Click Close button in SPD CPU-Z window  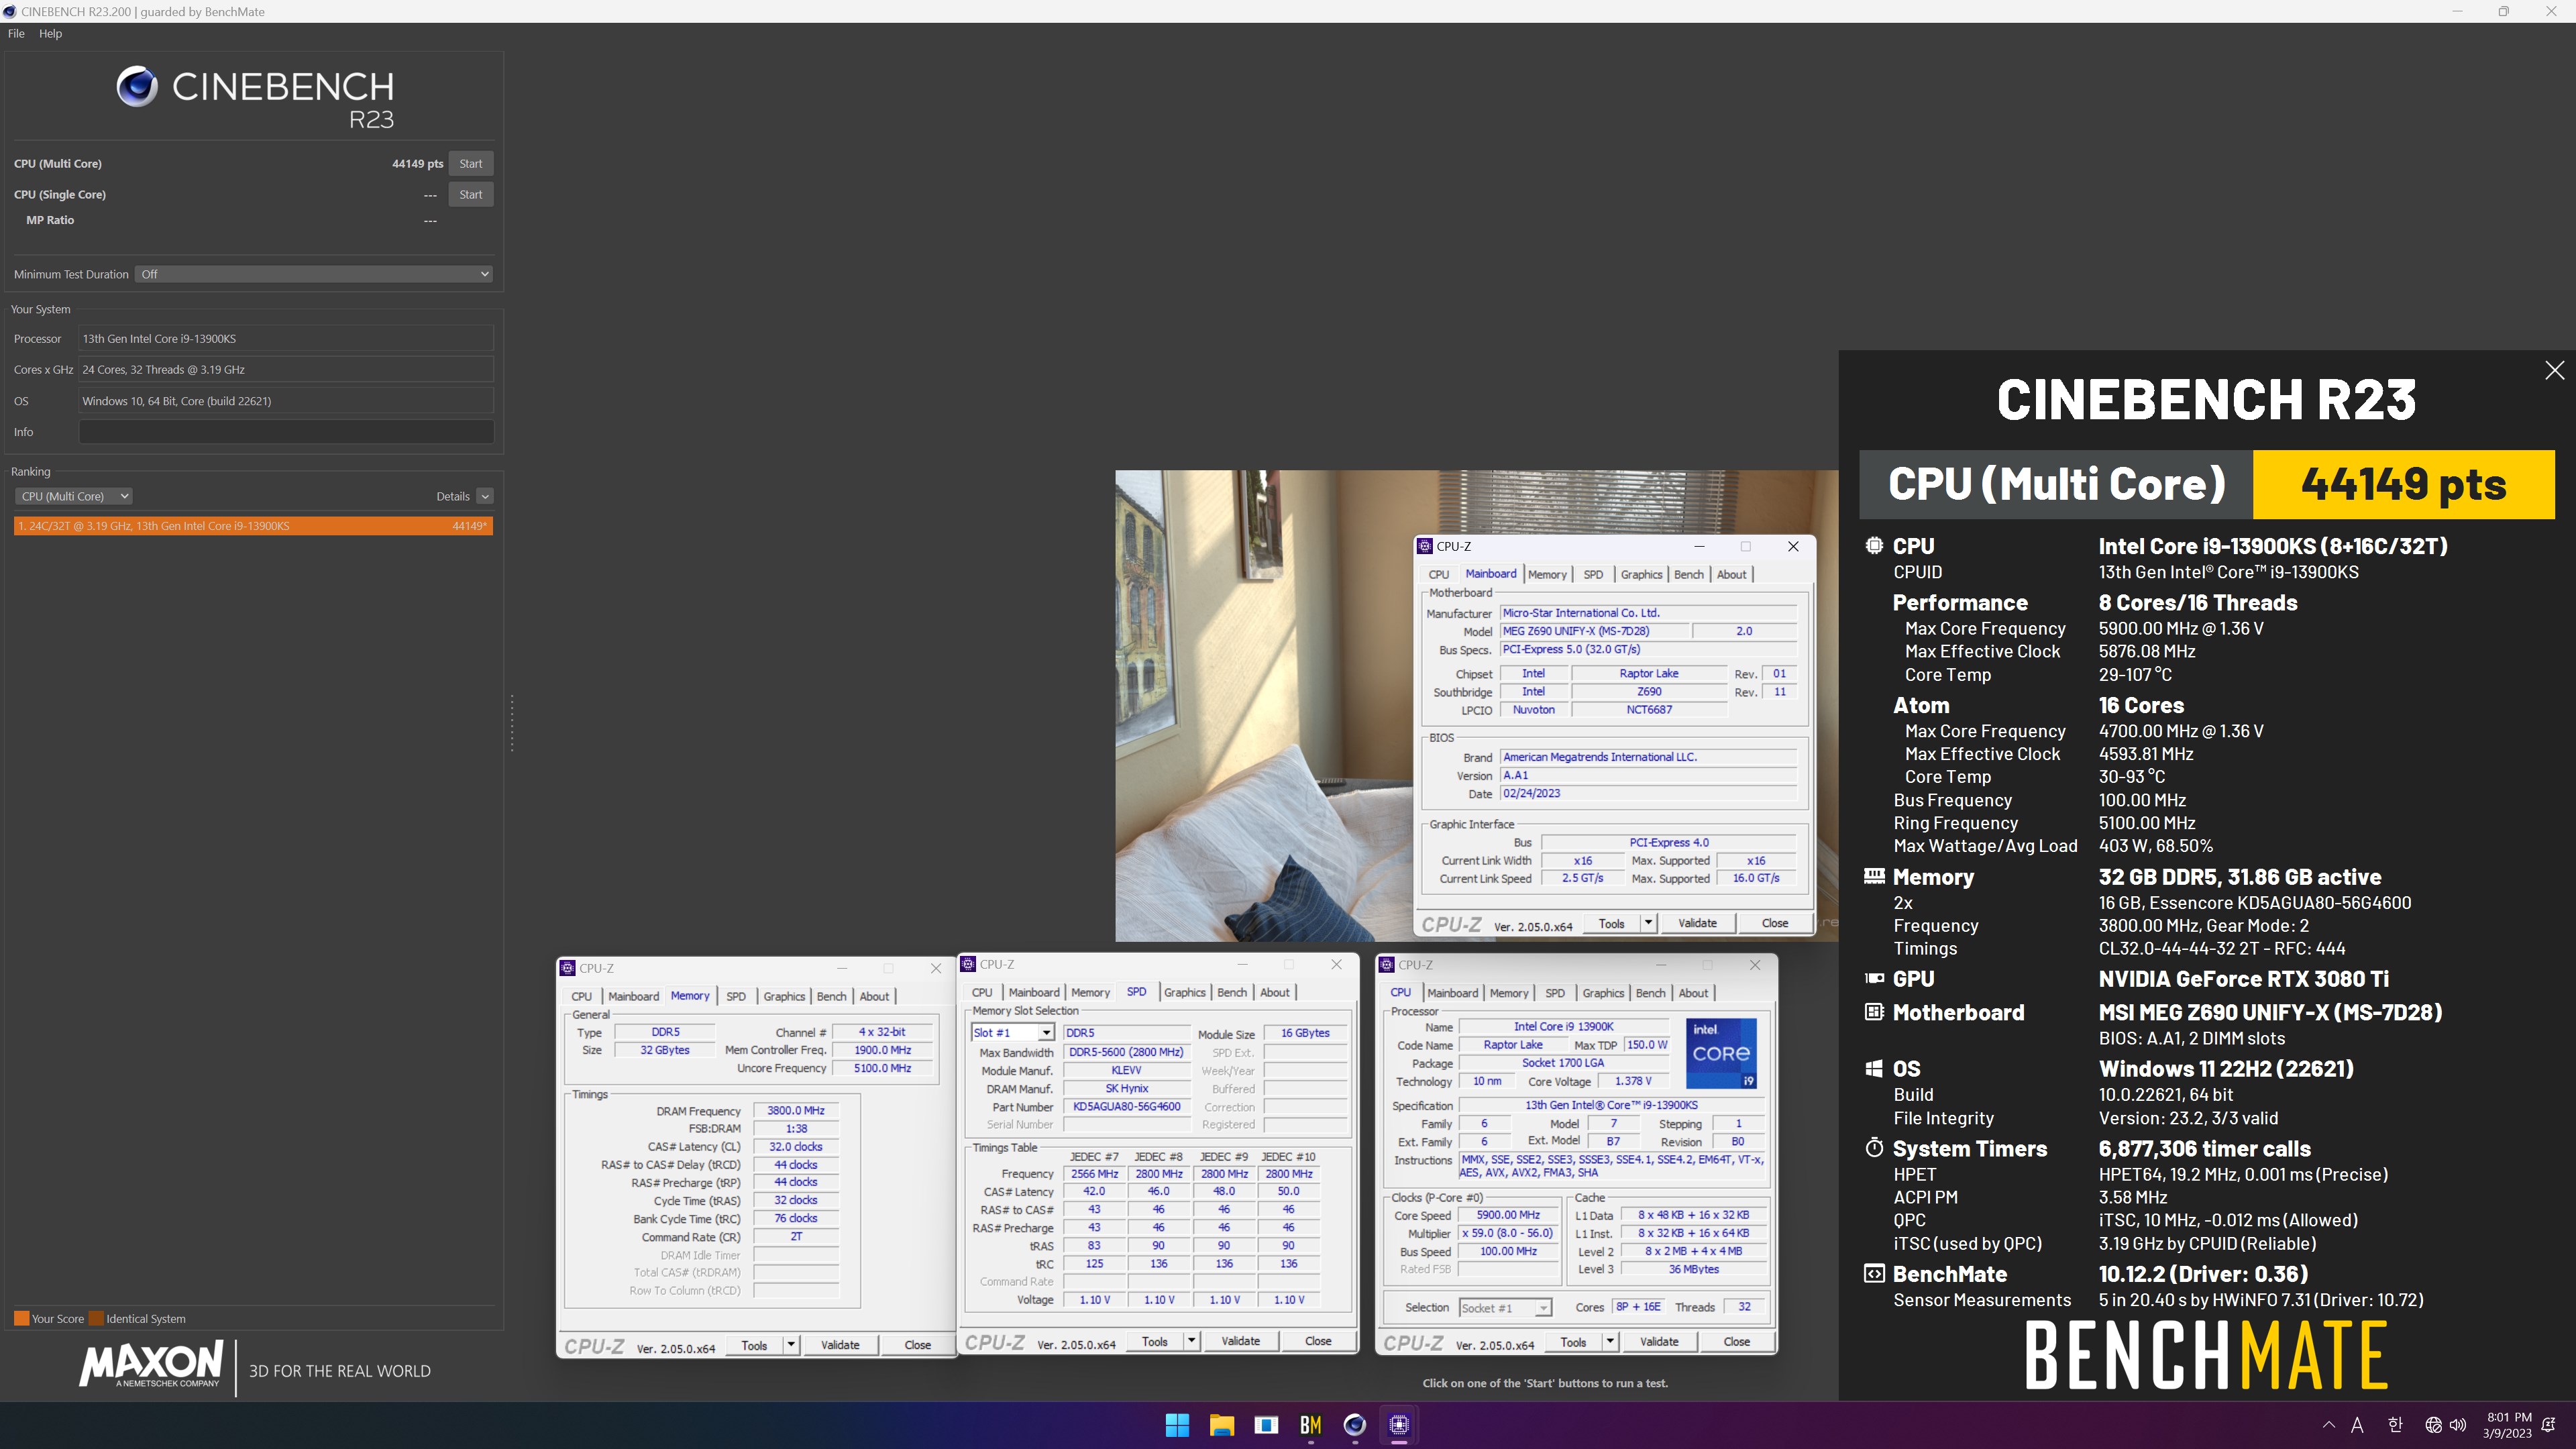coord(1318,1341)
